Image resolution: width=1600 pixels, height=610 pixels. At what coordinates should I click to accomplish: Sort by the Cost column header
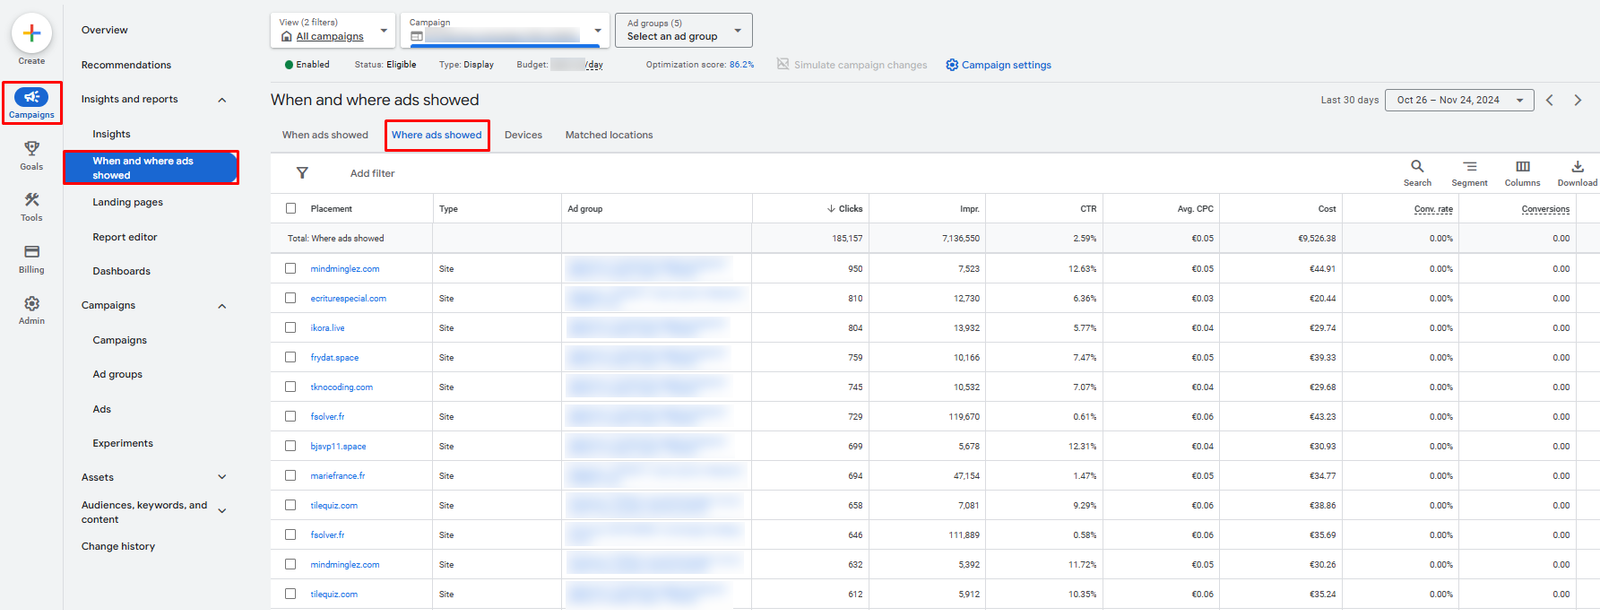click(1327, 209)
